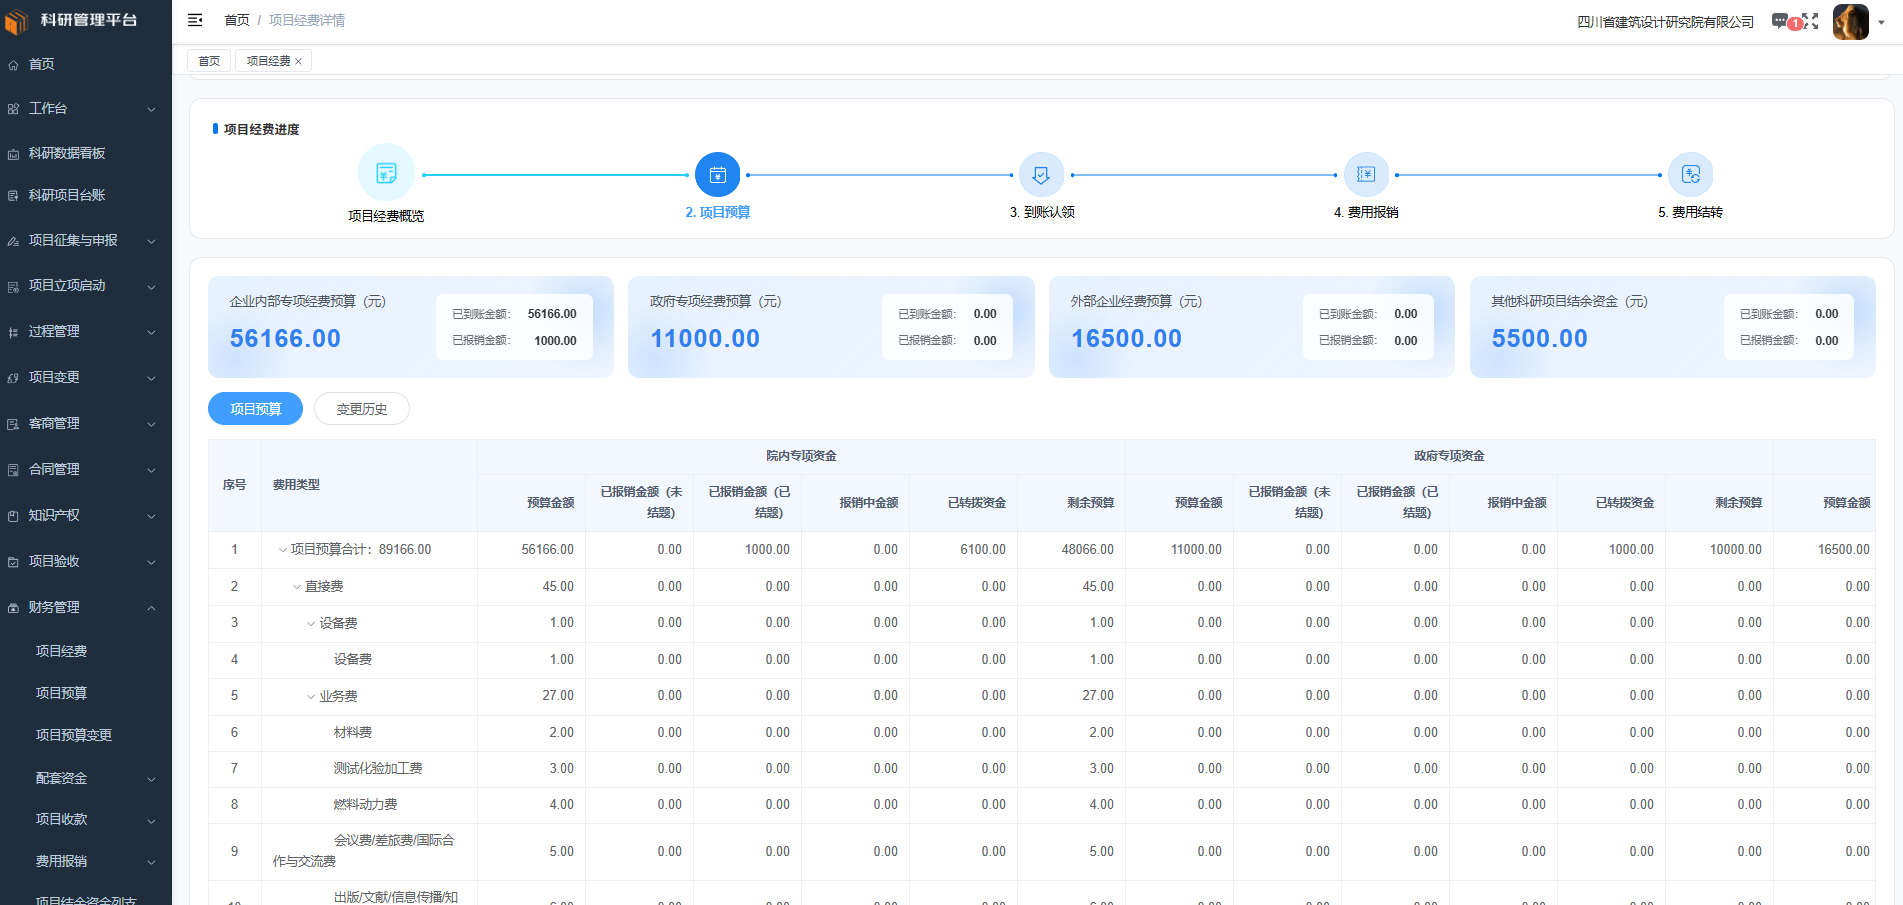Click the 材料费 table row label

pos(353,733)
